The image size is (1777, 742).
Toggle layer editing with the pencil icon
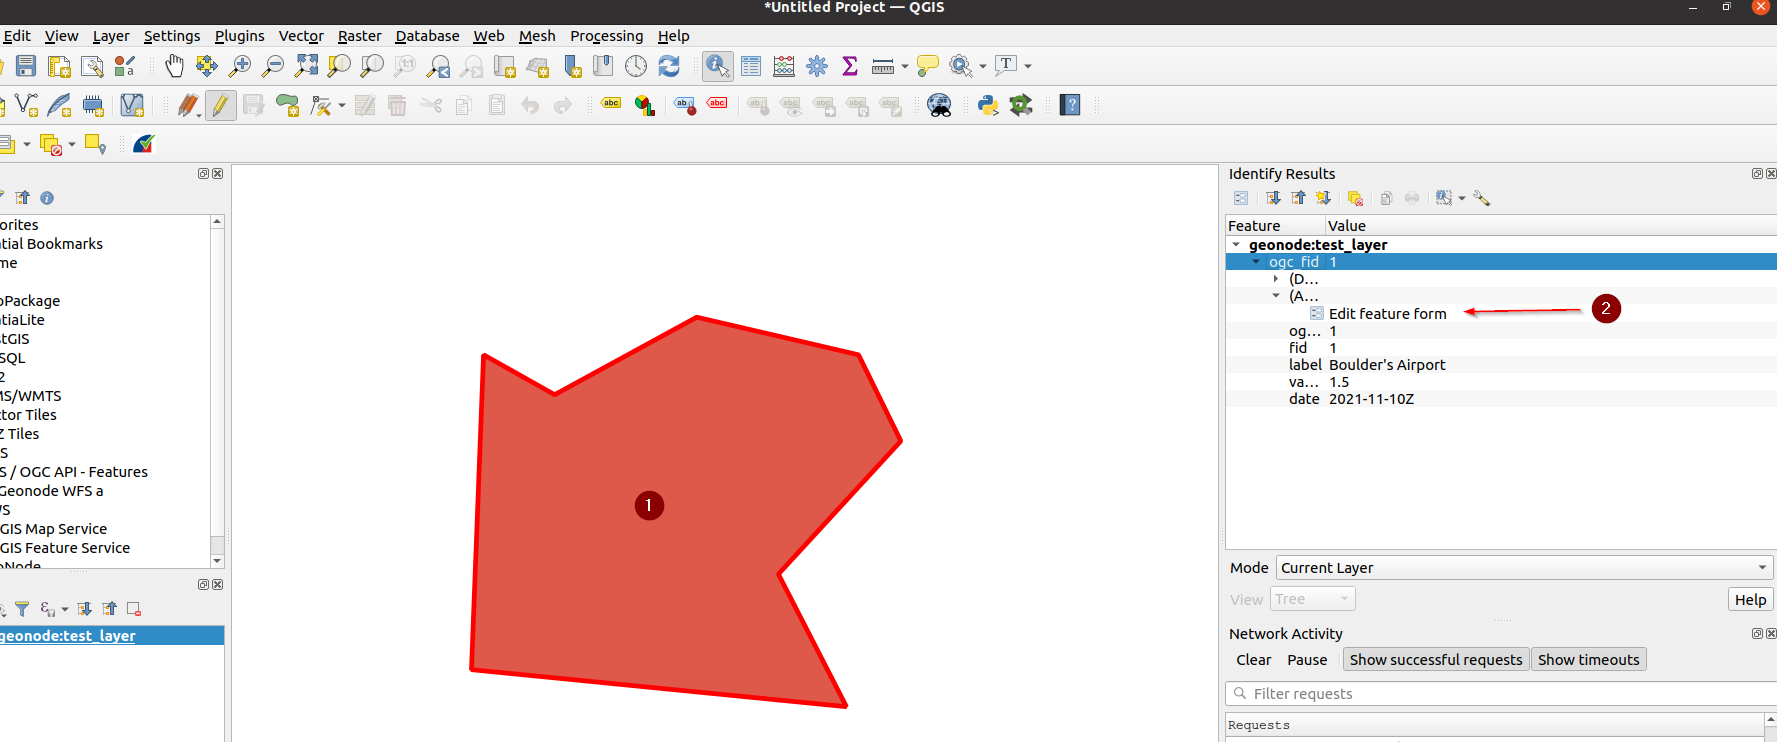point(220,105)
